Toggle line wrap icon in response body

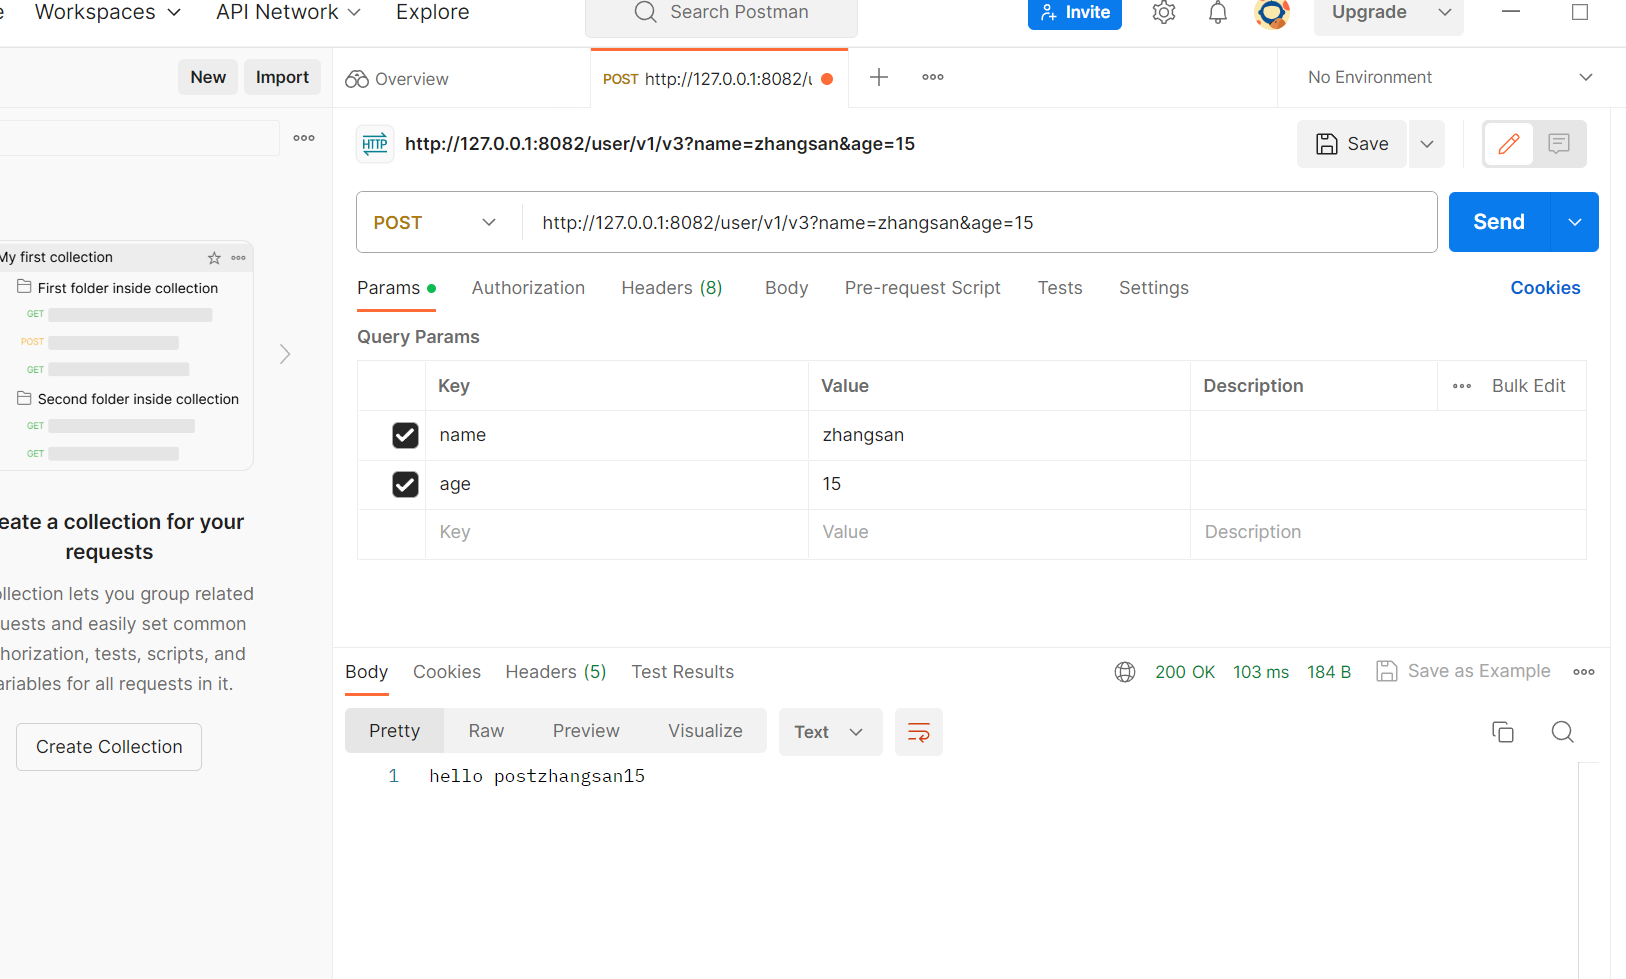pos(919,732)
